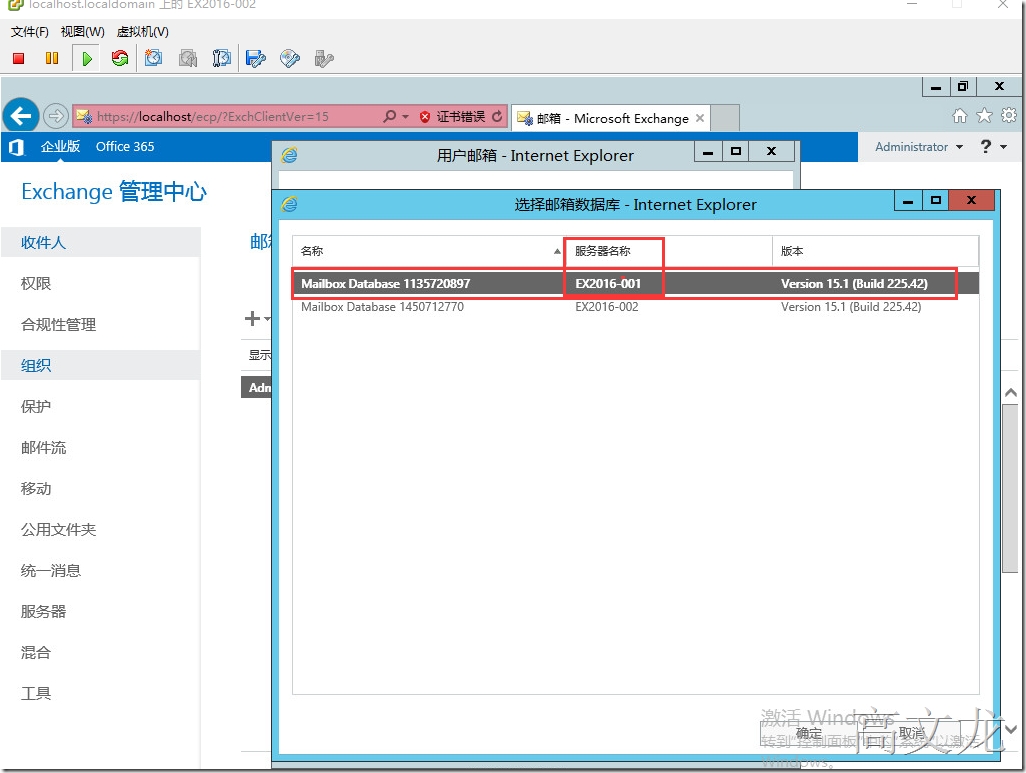
Task: Click the red certificate error icon
Action: pyautogui.click(x=425, y=117)
